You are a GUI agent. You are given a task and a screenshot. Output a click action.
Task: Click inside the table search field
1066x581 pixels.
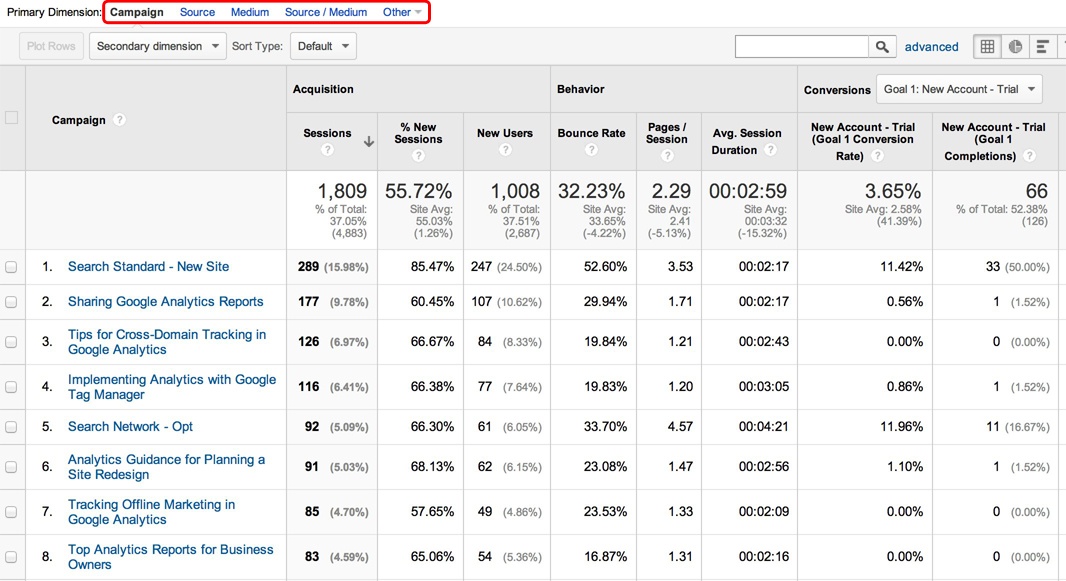pyautogui.click(x=801, y=47)
